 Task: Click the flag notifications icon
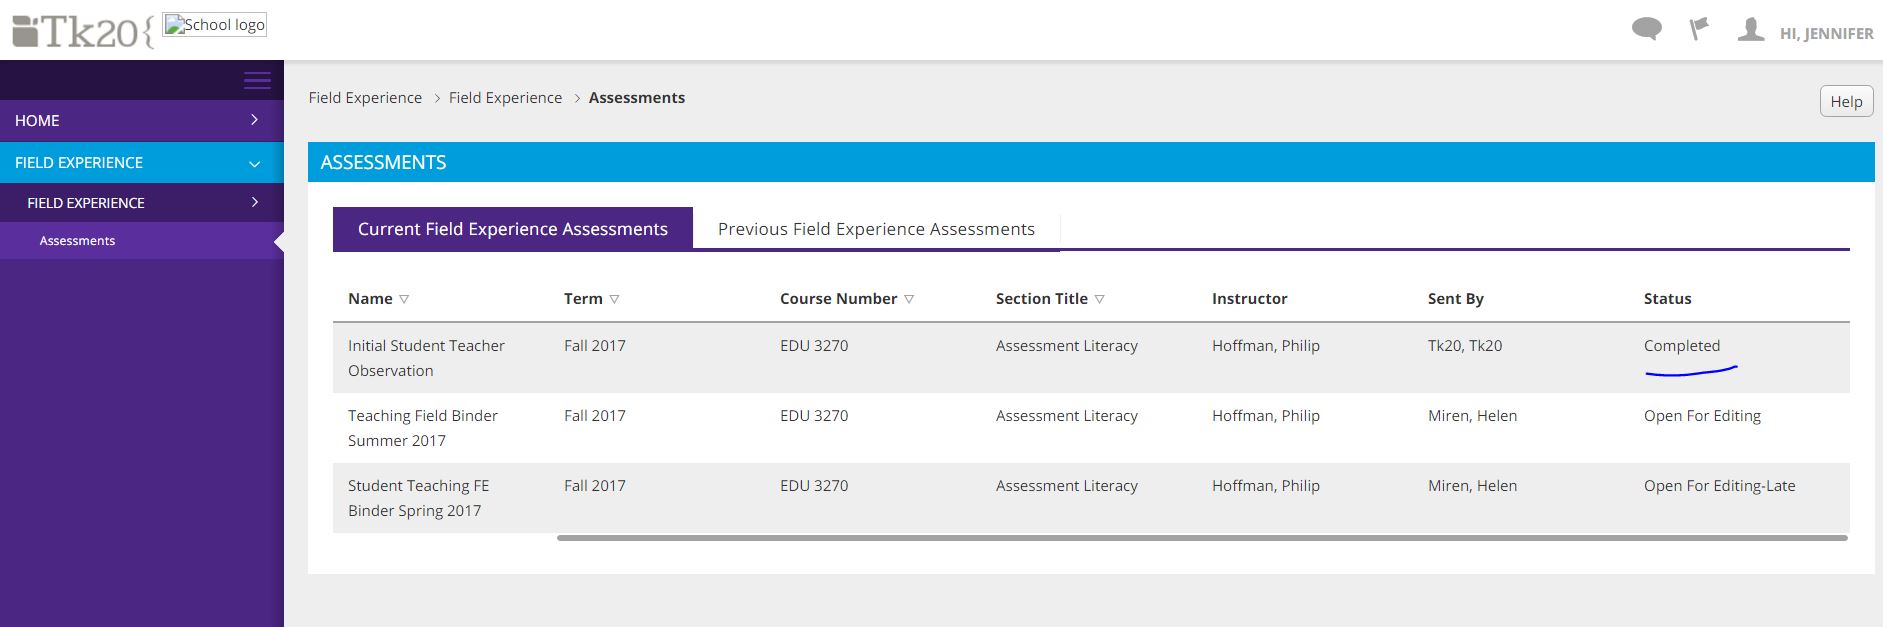[x=1698, y=30]
